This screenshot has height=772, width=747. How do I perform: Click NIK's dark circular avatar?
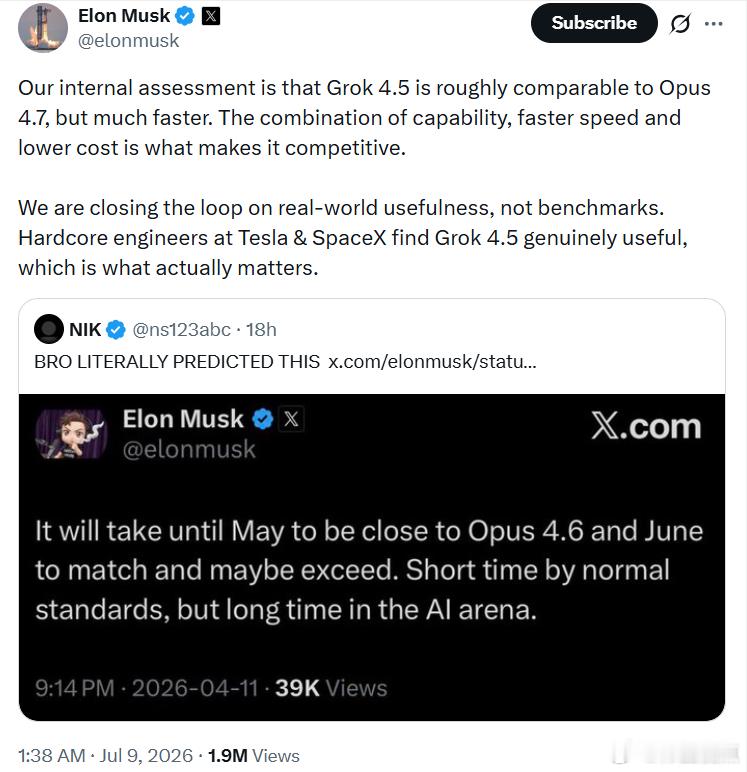tap(48, 329)
